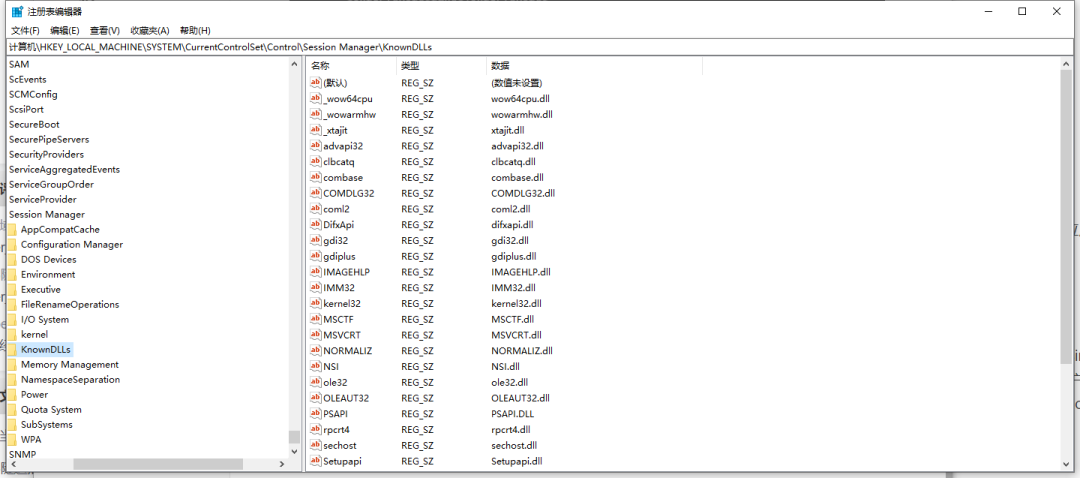This screenshot has height=478, width=1080.
Task: Click the COMDLG32 string icon
Action: coord(316,194)
